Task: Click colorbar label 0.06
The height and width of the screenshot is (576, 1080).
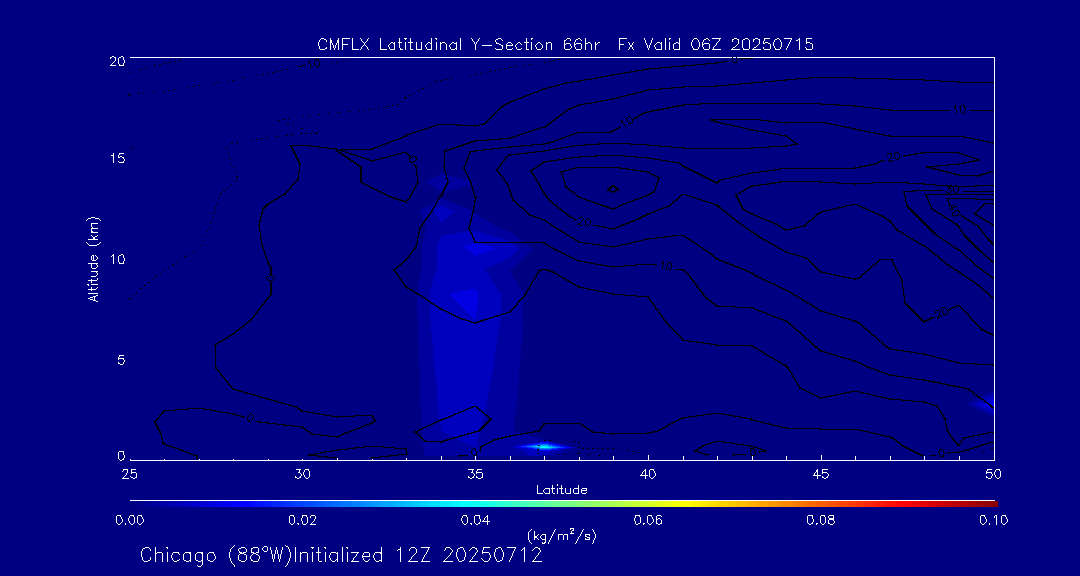Action: [648, 520]
